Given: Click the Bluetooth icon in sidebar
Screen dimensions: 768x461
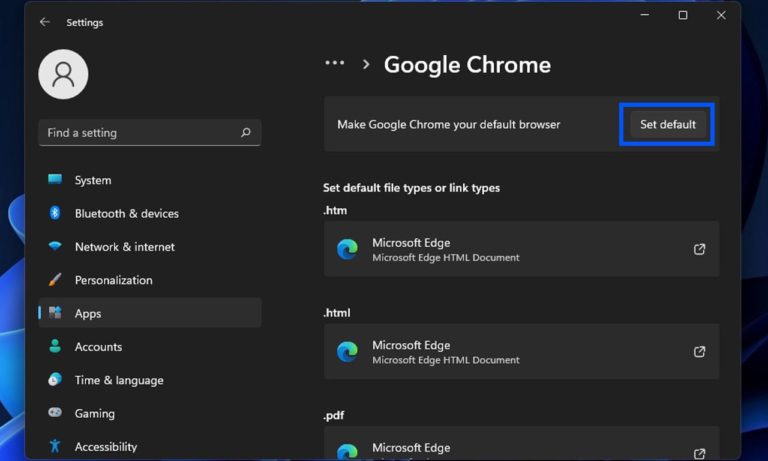Looking at the screenshot, I should 55,213.
